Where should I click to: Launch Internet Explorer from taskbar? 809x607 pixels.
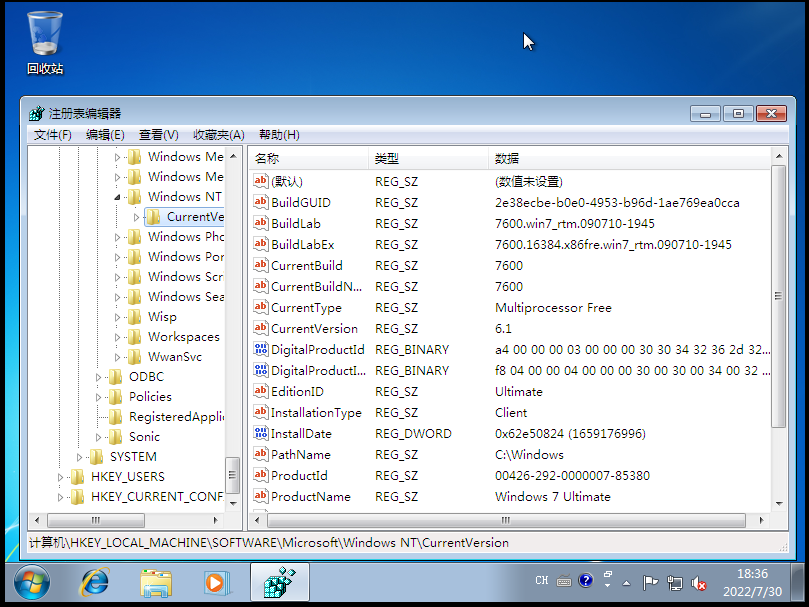tap(94, 583)
